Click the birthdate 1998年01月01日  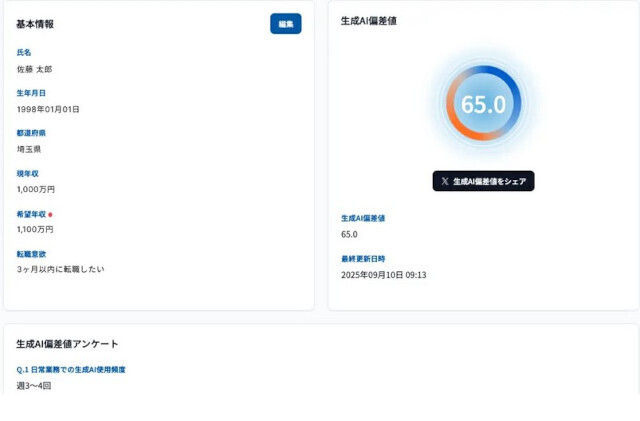point(48,109)
